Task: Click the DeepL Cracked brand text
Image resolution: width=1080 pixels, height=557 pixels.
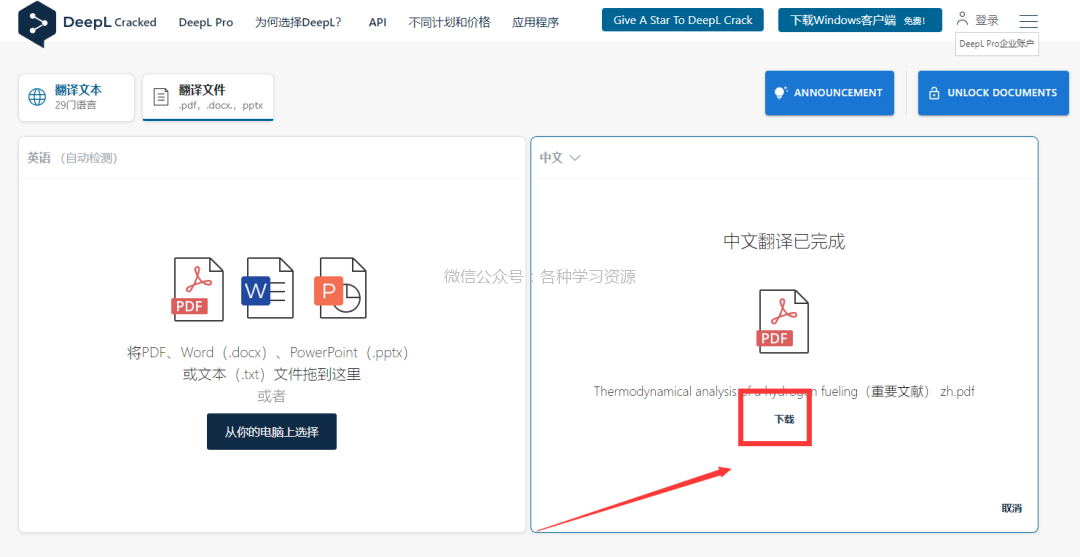Action: [110, 22]
